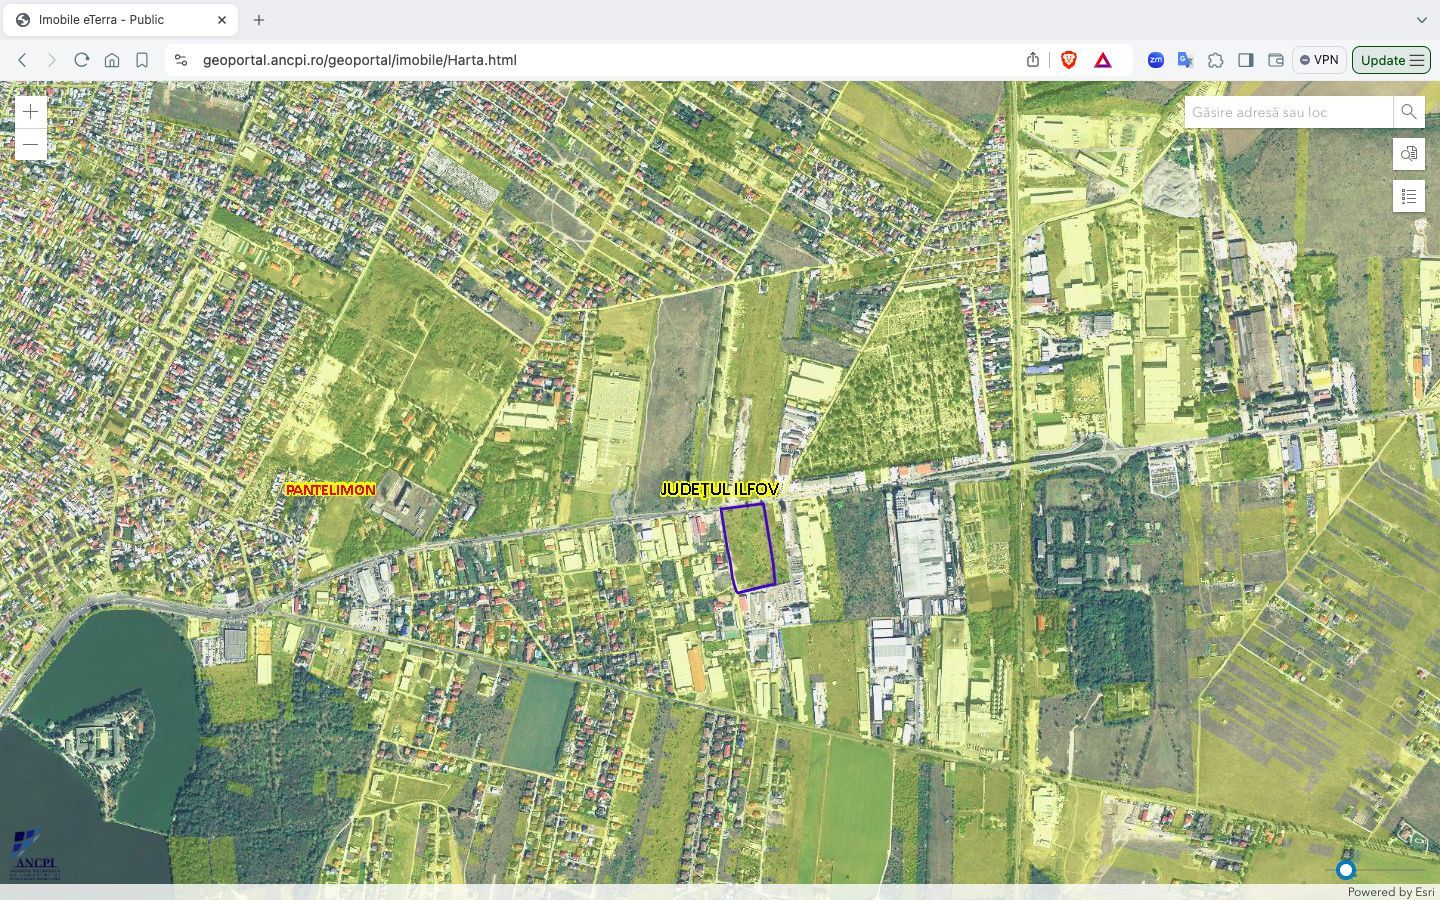The height and width of the screenshot is (900, 1440).
Task: Expand the tab search chevron at top right
Action: click(x=1423, y=19)
